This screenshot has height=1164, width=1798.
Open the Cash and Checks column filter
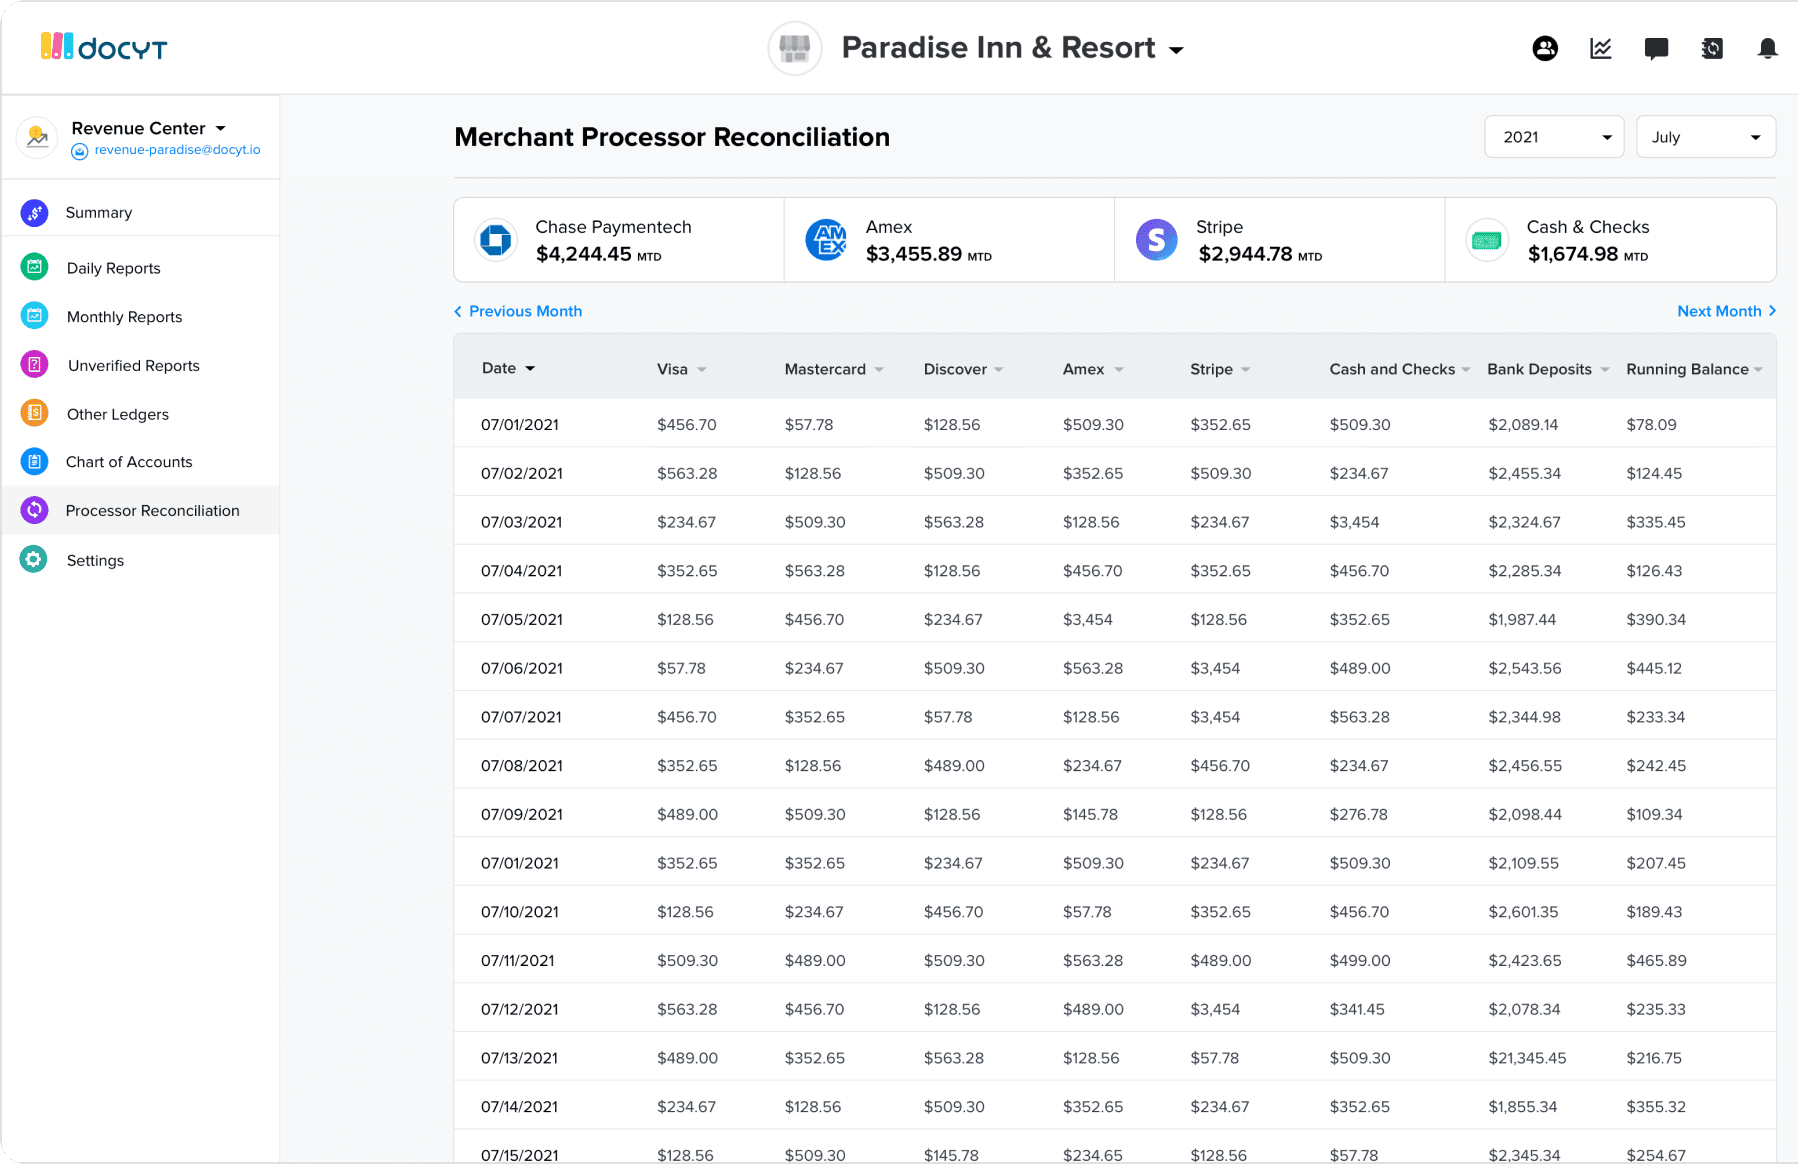click(x=1466, y=370)
